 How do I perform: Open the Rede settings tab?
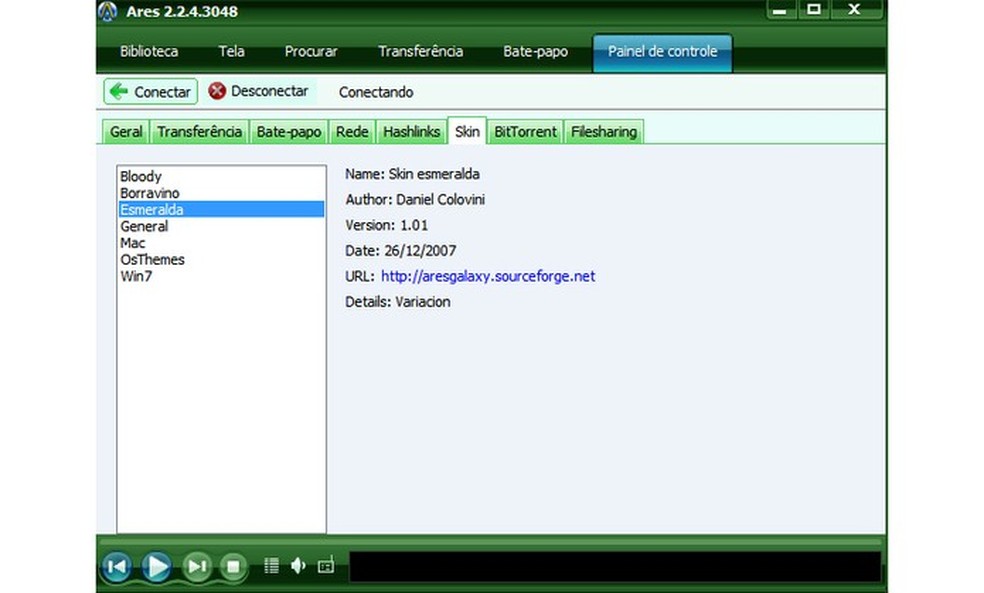click(352, 132)
